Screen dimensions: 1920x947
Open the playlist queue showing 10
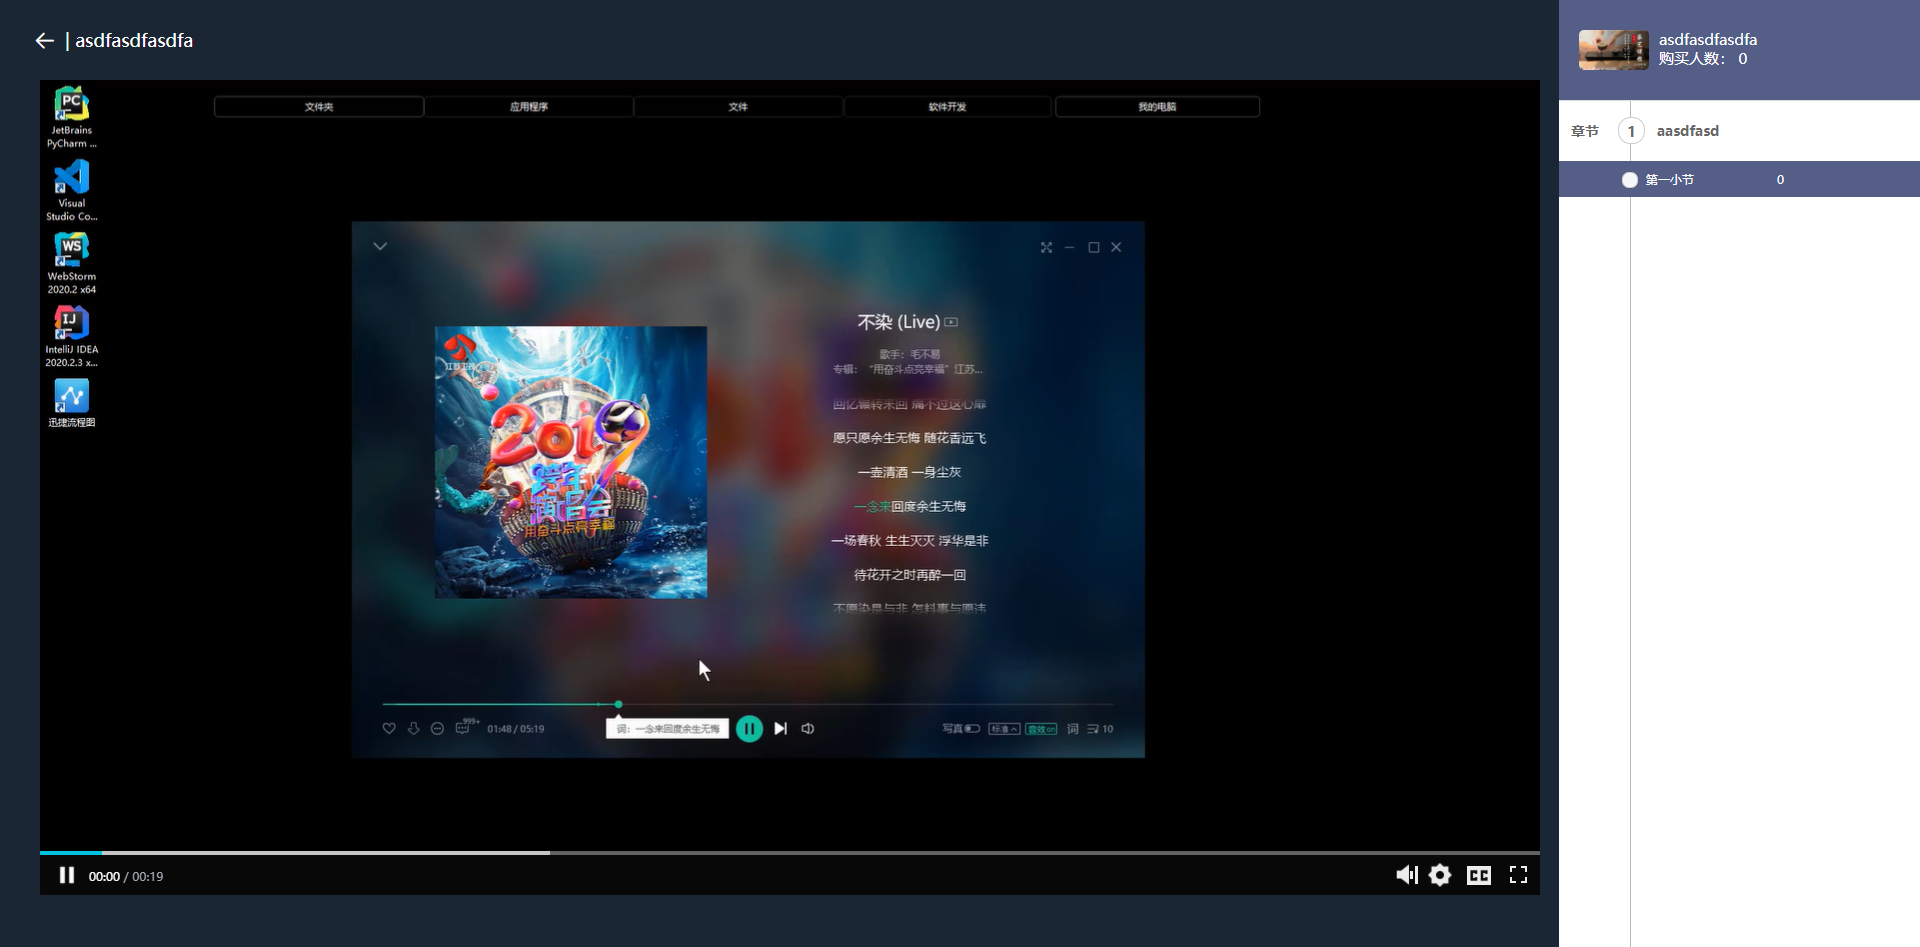(x=1100, y=728)
